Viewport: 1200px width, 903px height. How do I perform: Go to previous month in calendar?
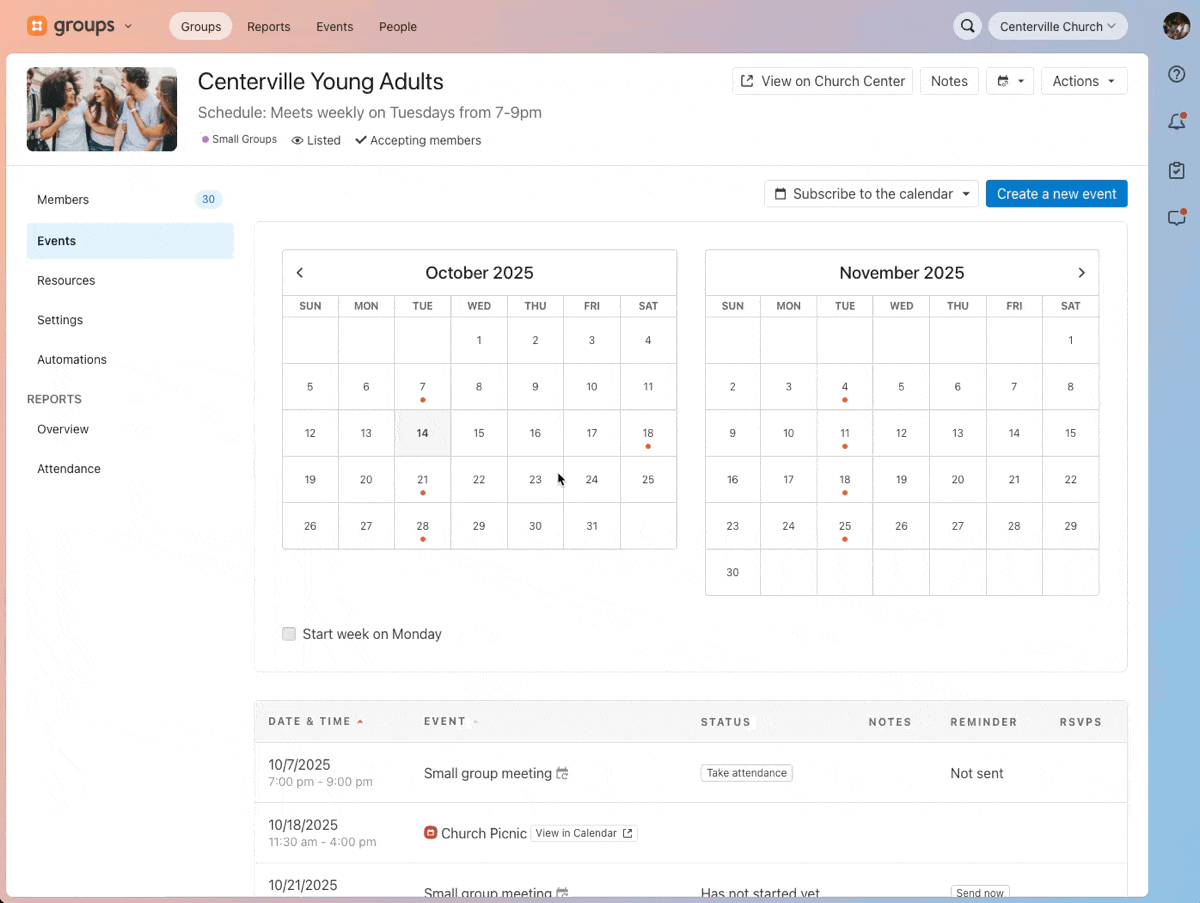pyautogui.click(x=300, y=273)
